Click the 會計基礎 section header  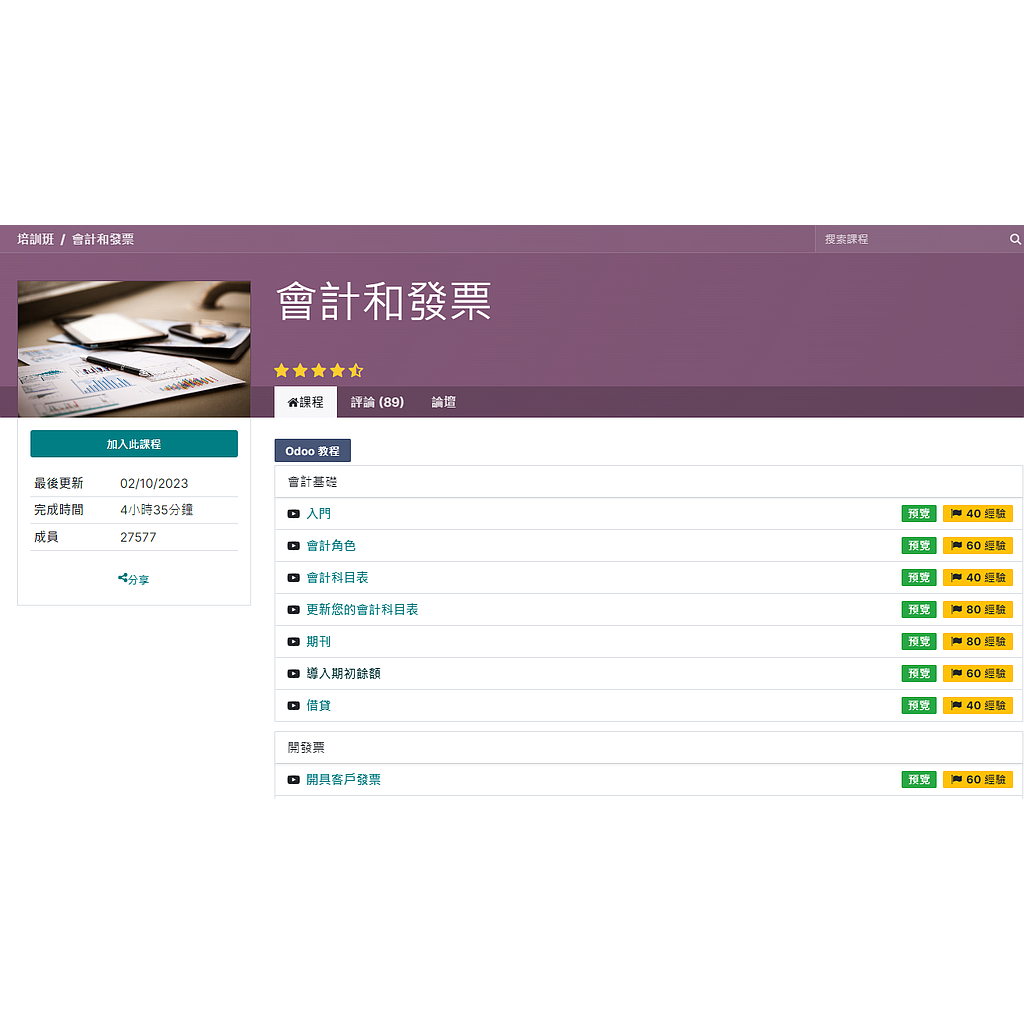648,482
